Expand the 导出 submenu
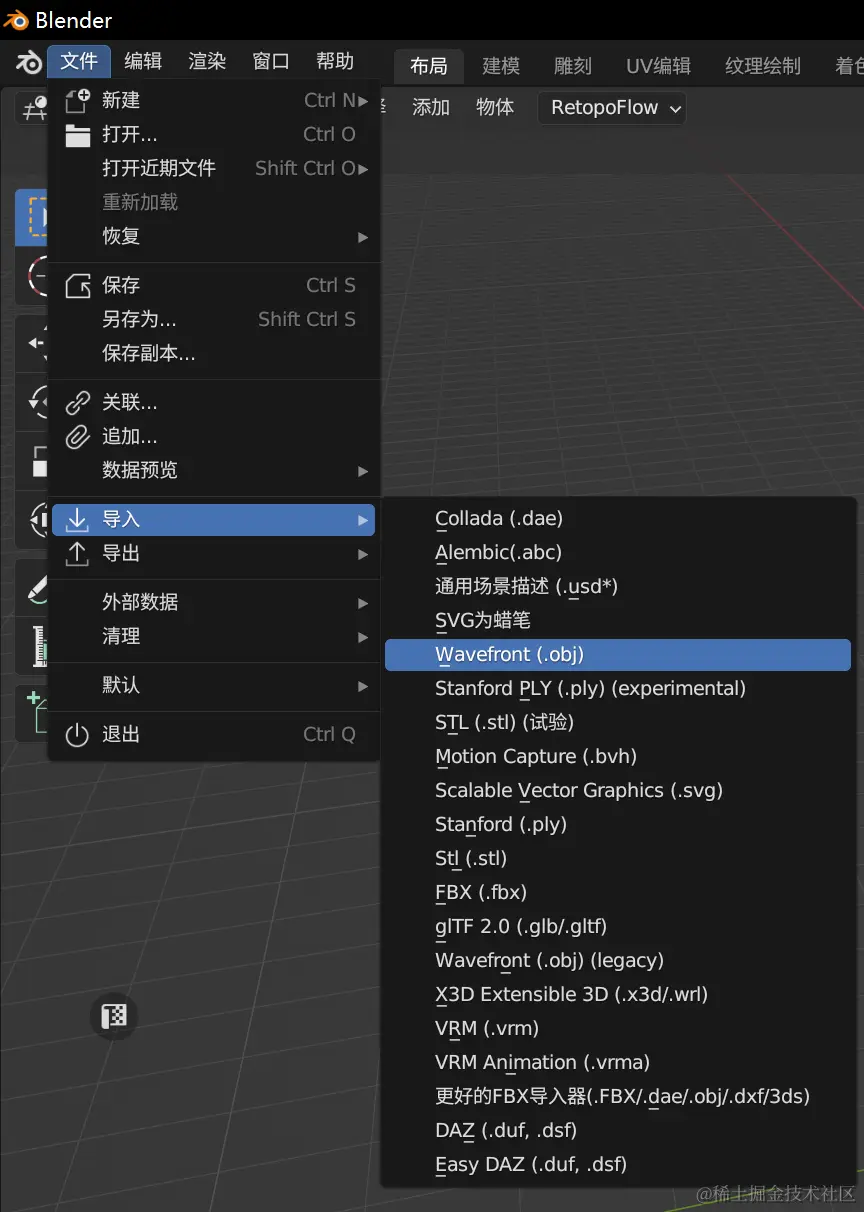The width and height of the screenshot is (864, 1212). tap(214, 553)
